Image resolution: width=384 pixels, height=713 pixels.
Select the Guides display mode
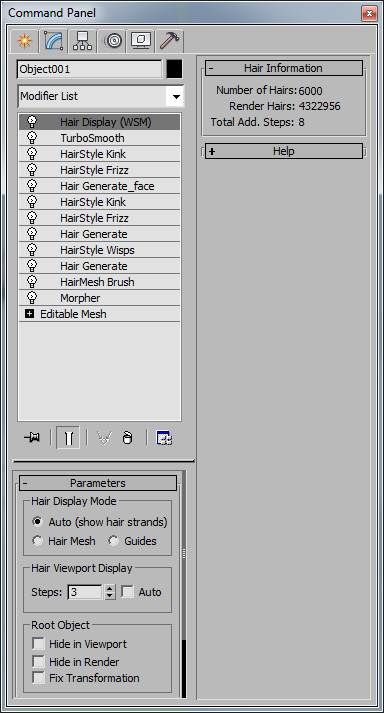click(x=113, y=541)
